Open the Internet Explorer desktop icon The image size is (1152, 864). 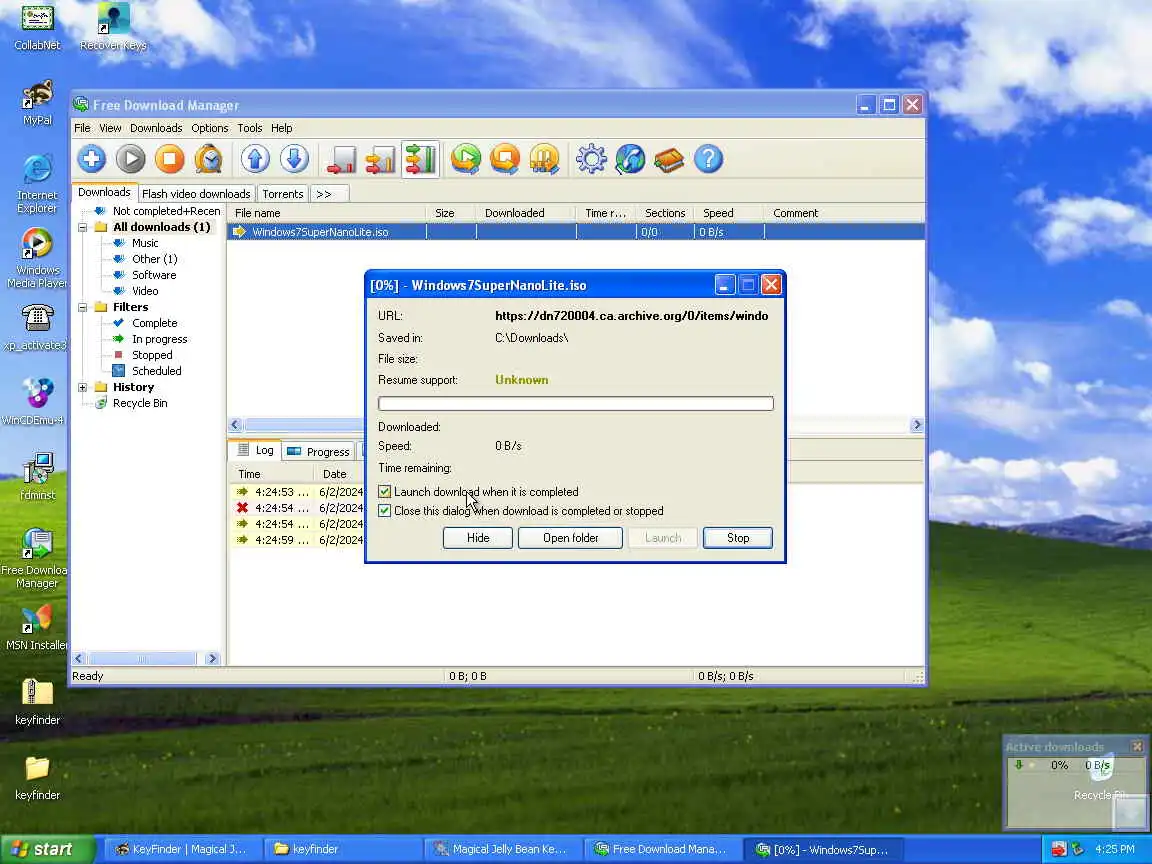[x=37, y=184]
